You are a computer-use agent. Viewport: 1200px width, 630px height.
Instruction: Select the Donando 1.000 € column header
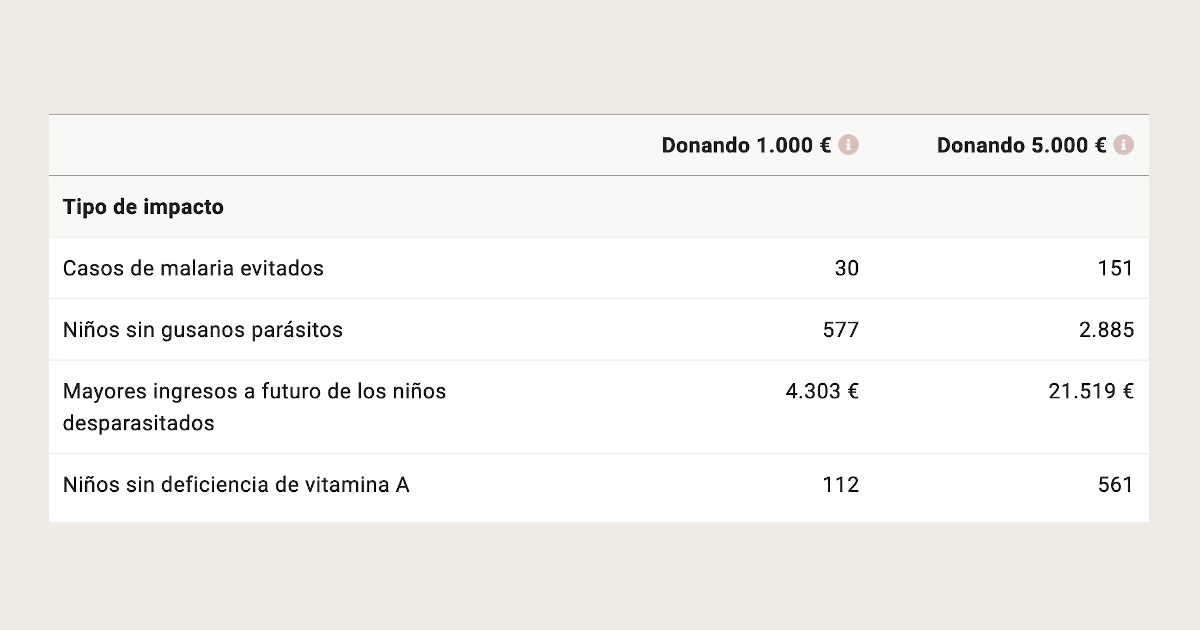pos(746,145)
